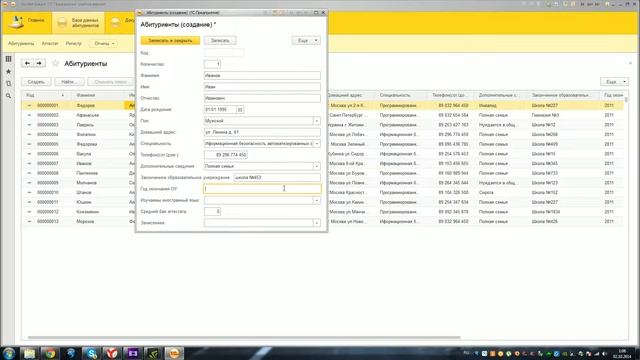Click row icon of 000000007 Иванов
Screen dimensions: 640x360
pos(29,163)
